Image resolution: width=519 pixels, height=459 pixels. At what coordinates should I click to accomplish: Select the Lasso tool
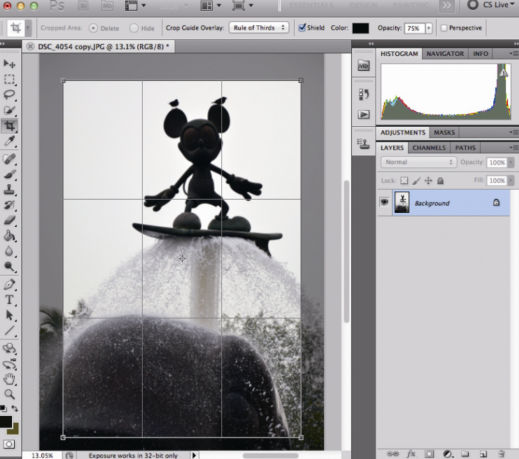(x=9, y=95)
